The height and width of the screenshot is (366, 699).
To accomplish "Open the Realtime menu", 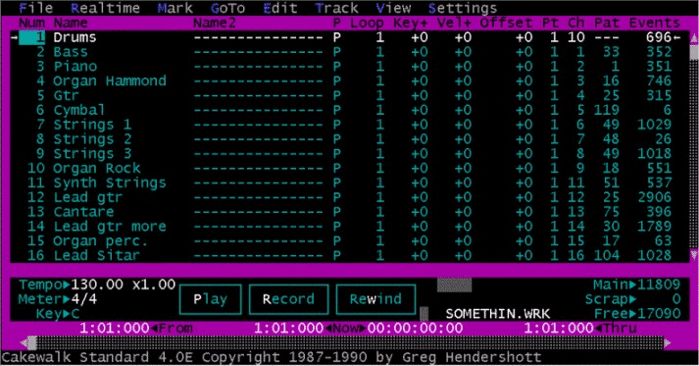I will [x=105, y=8].
